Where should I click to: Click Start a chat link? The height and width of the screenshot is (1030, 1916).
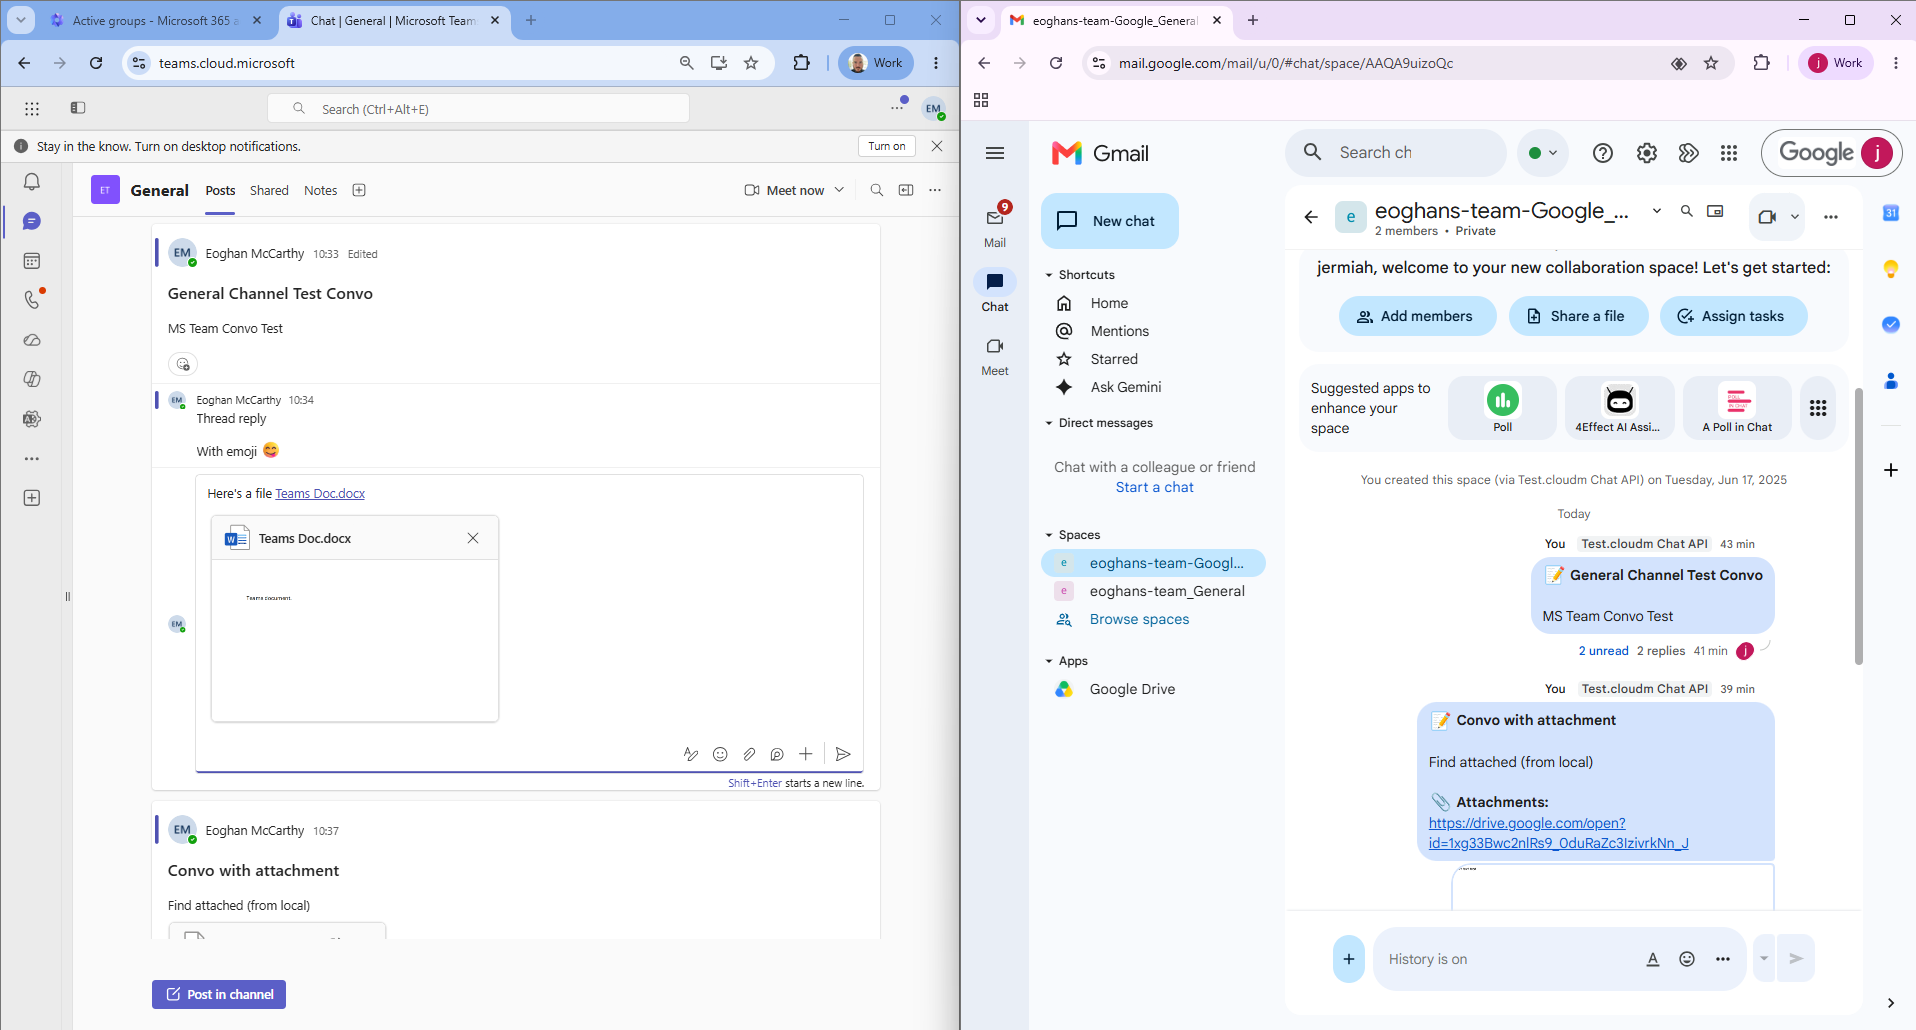click(x=1155, y=487)
